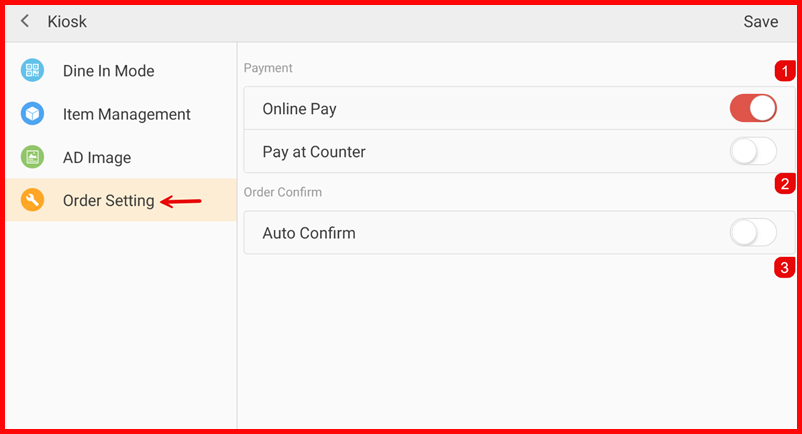Switch to Item Management in sidebar
The height and width of the screenshot is (434, 802).
pyautogui.click(x=126, y=114)
